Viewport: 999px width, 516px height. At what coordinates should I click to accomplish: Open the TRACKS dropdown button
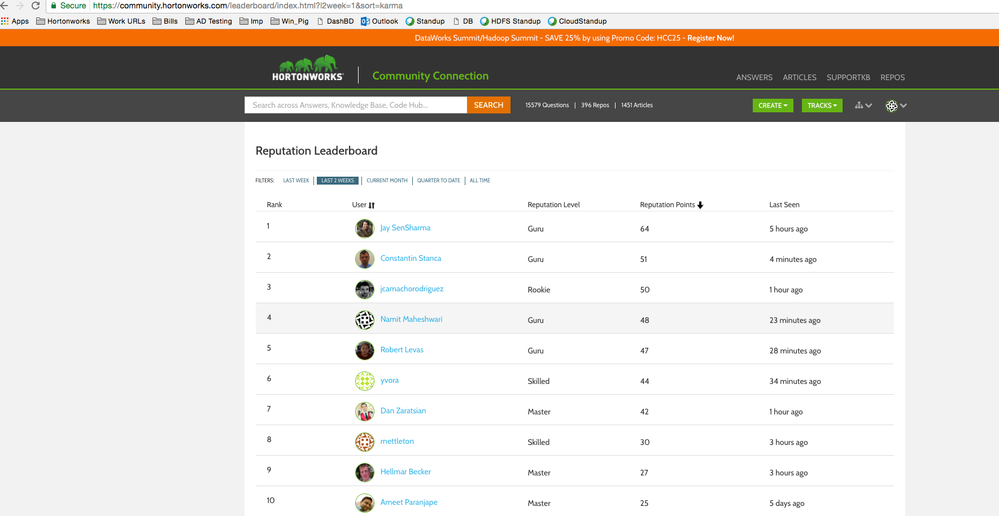click(822, 106)
